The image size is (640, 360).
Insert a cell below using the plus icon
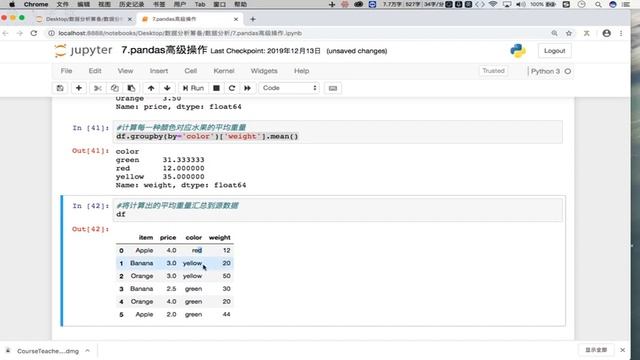[x=79, y=88]
